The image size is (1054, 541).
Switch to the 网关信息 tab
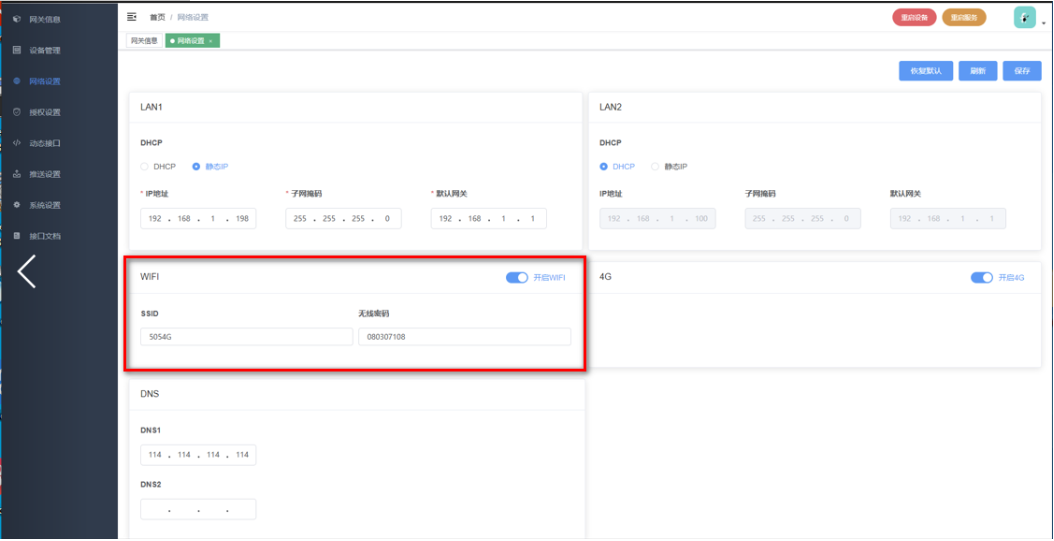(x=144, y=40)
